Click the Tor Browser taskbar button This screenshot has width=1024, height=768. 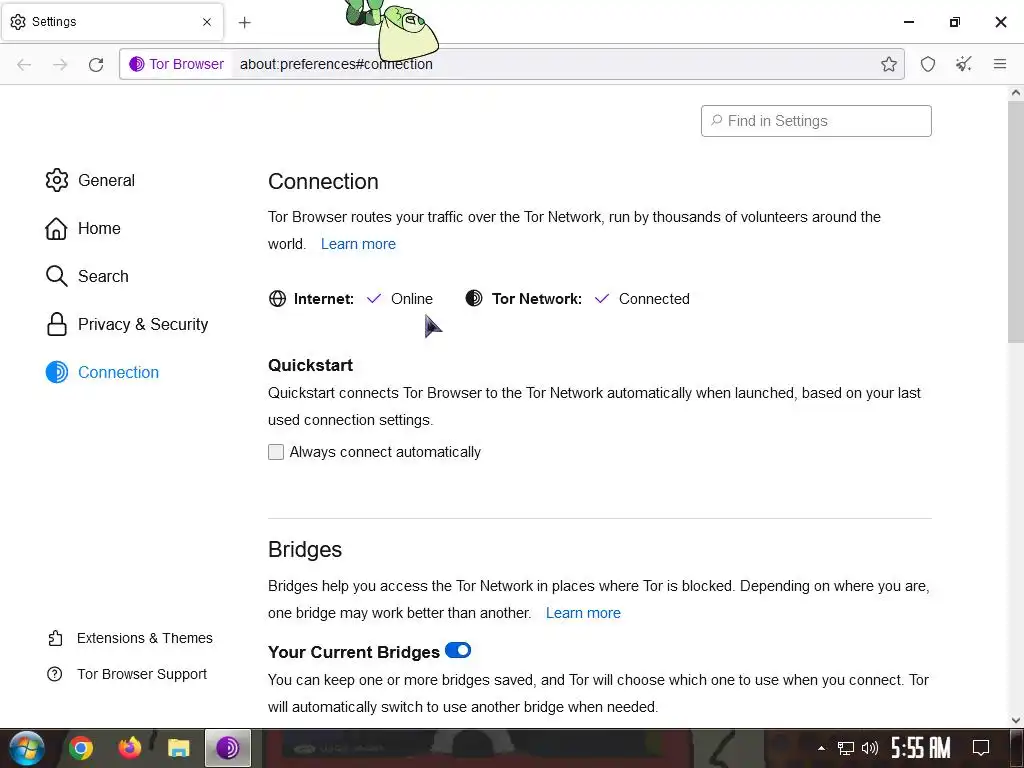(x=228, y=748)
